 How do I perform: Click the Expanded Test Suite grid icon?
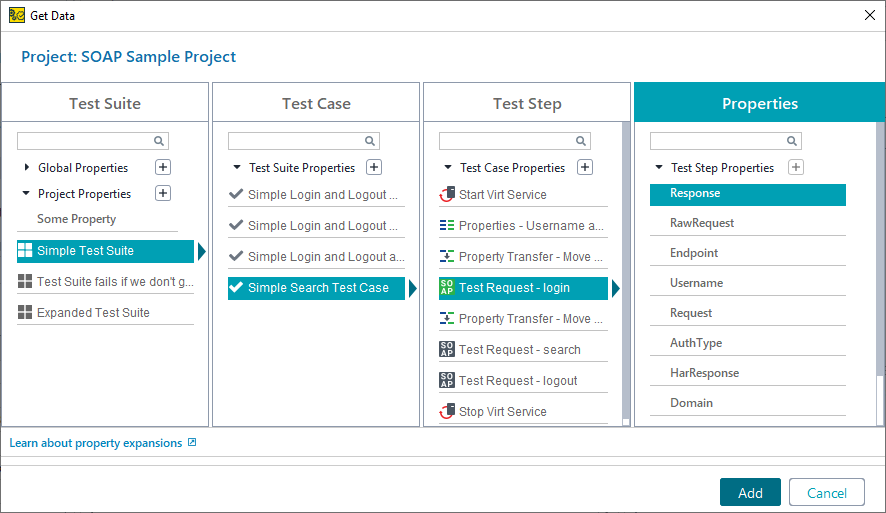[x=25, y=312]
